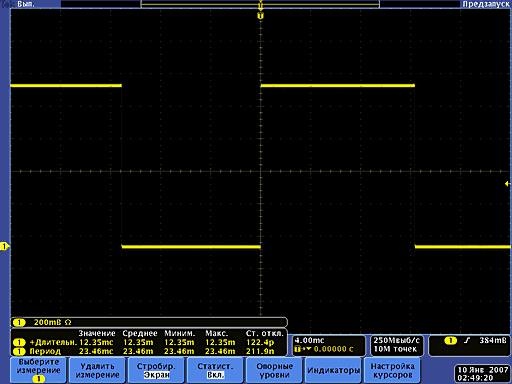Click the trigger level arrow at right edge
The image size is (512, 384).
507,184
